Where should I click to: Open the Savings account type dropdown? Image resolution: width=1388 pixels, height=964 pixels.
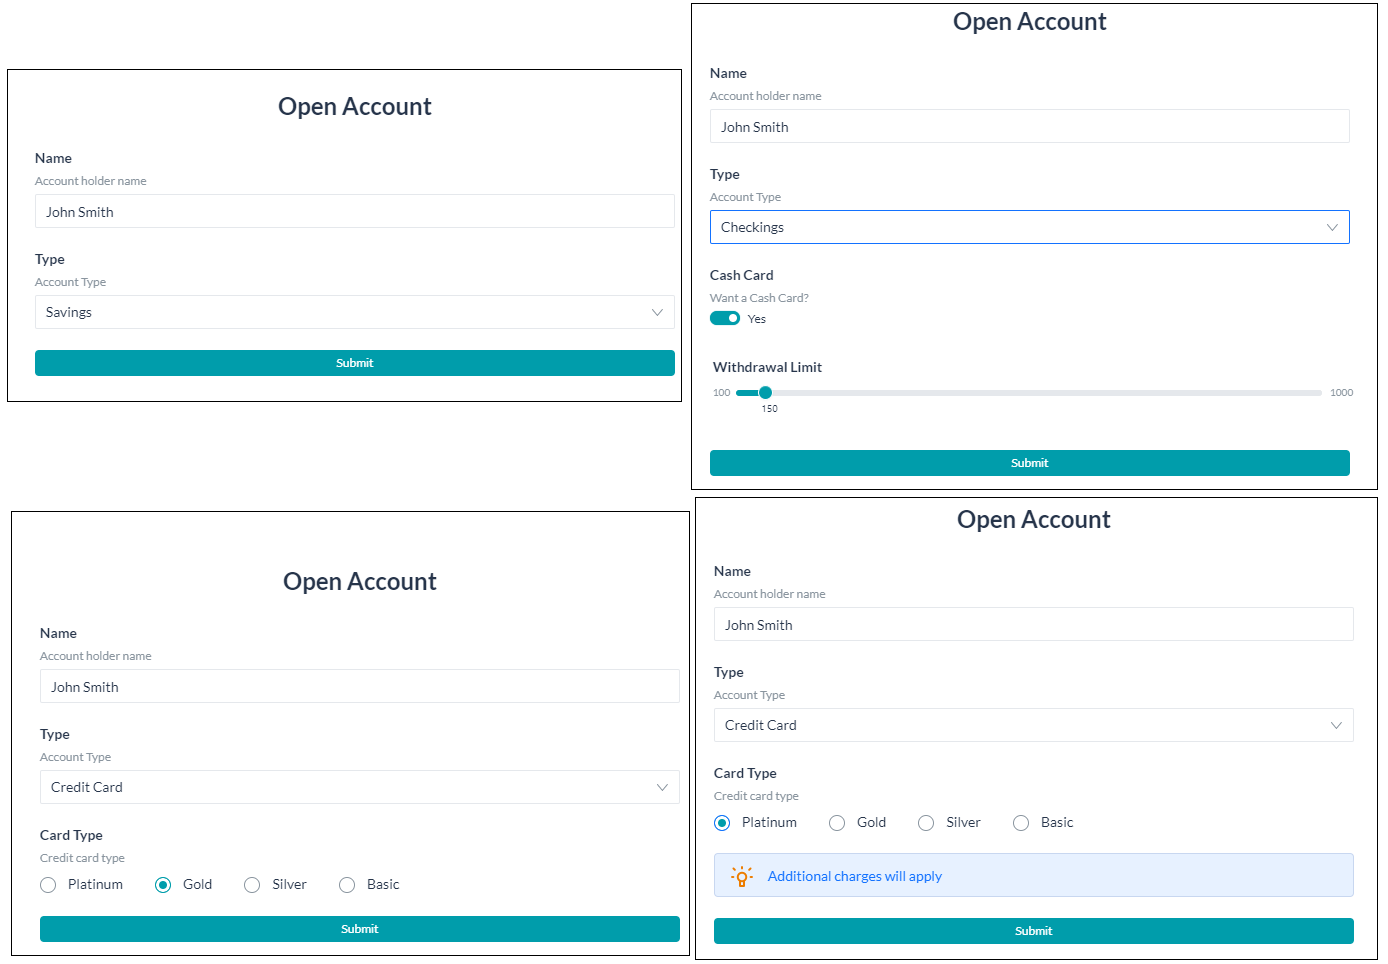(x=354, y=312)
